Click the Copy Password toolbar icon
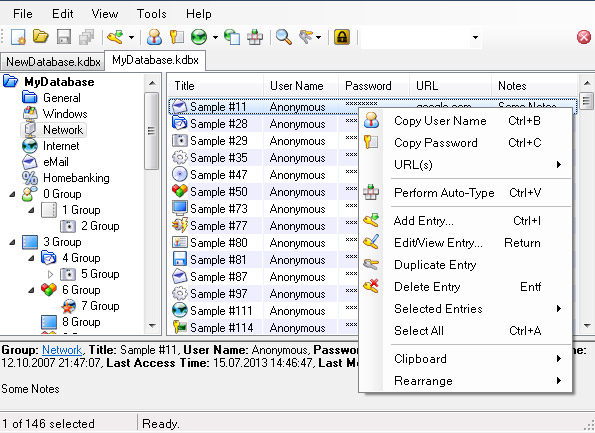Image resolution: width=595 pixels, height=433 pixels. (x=177, y=37)
